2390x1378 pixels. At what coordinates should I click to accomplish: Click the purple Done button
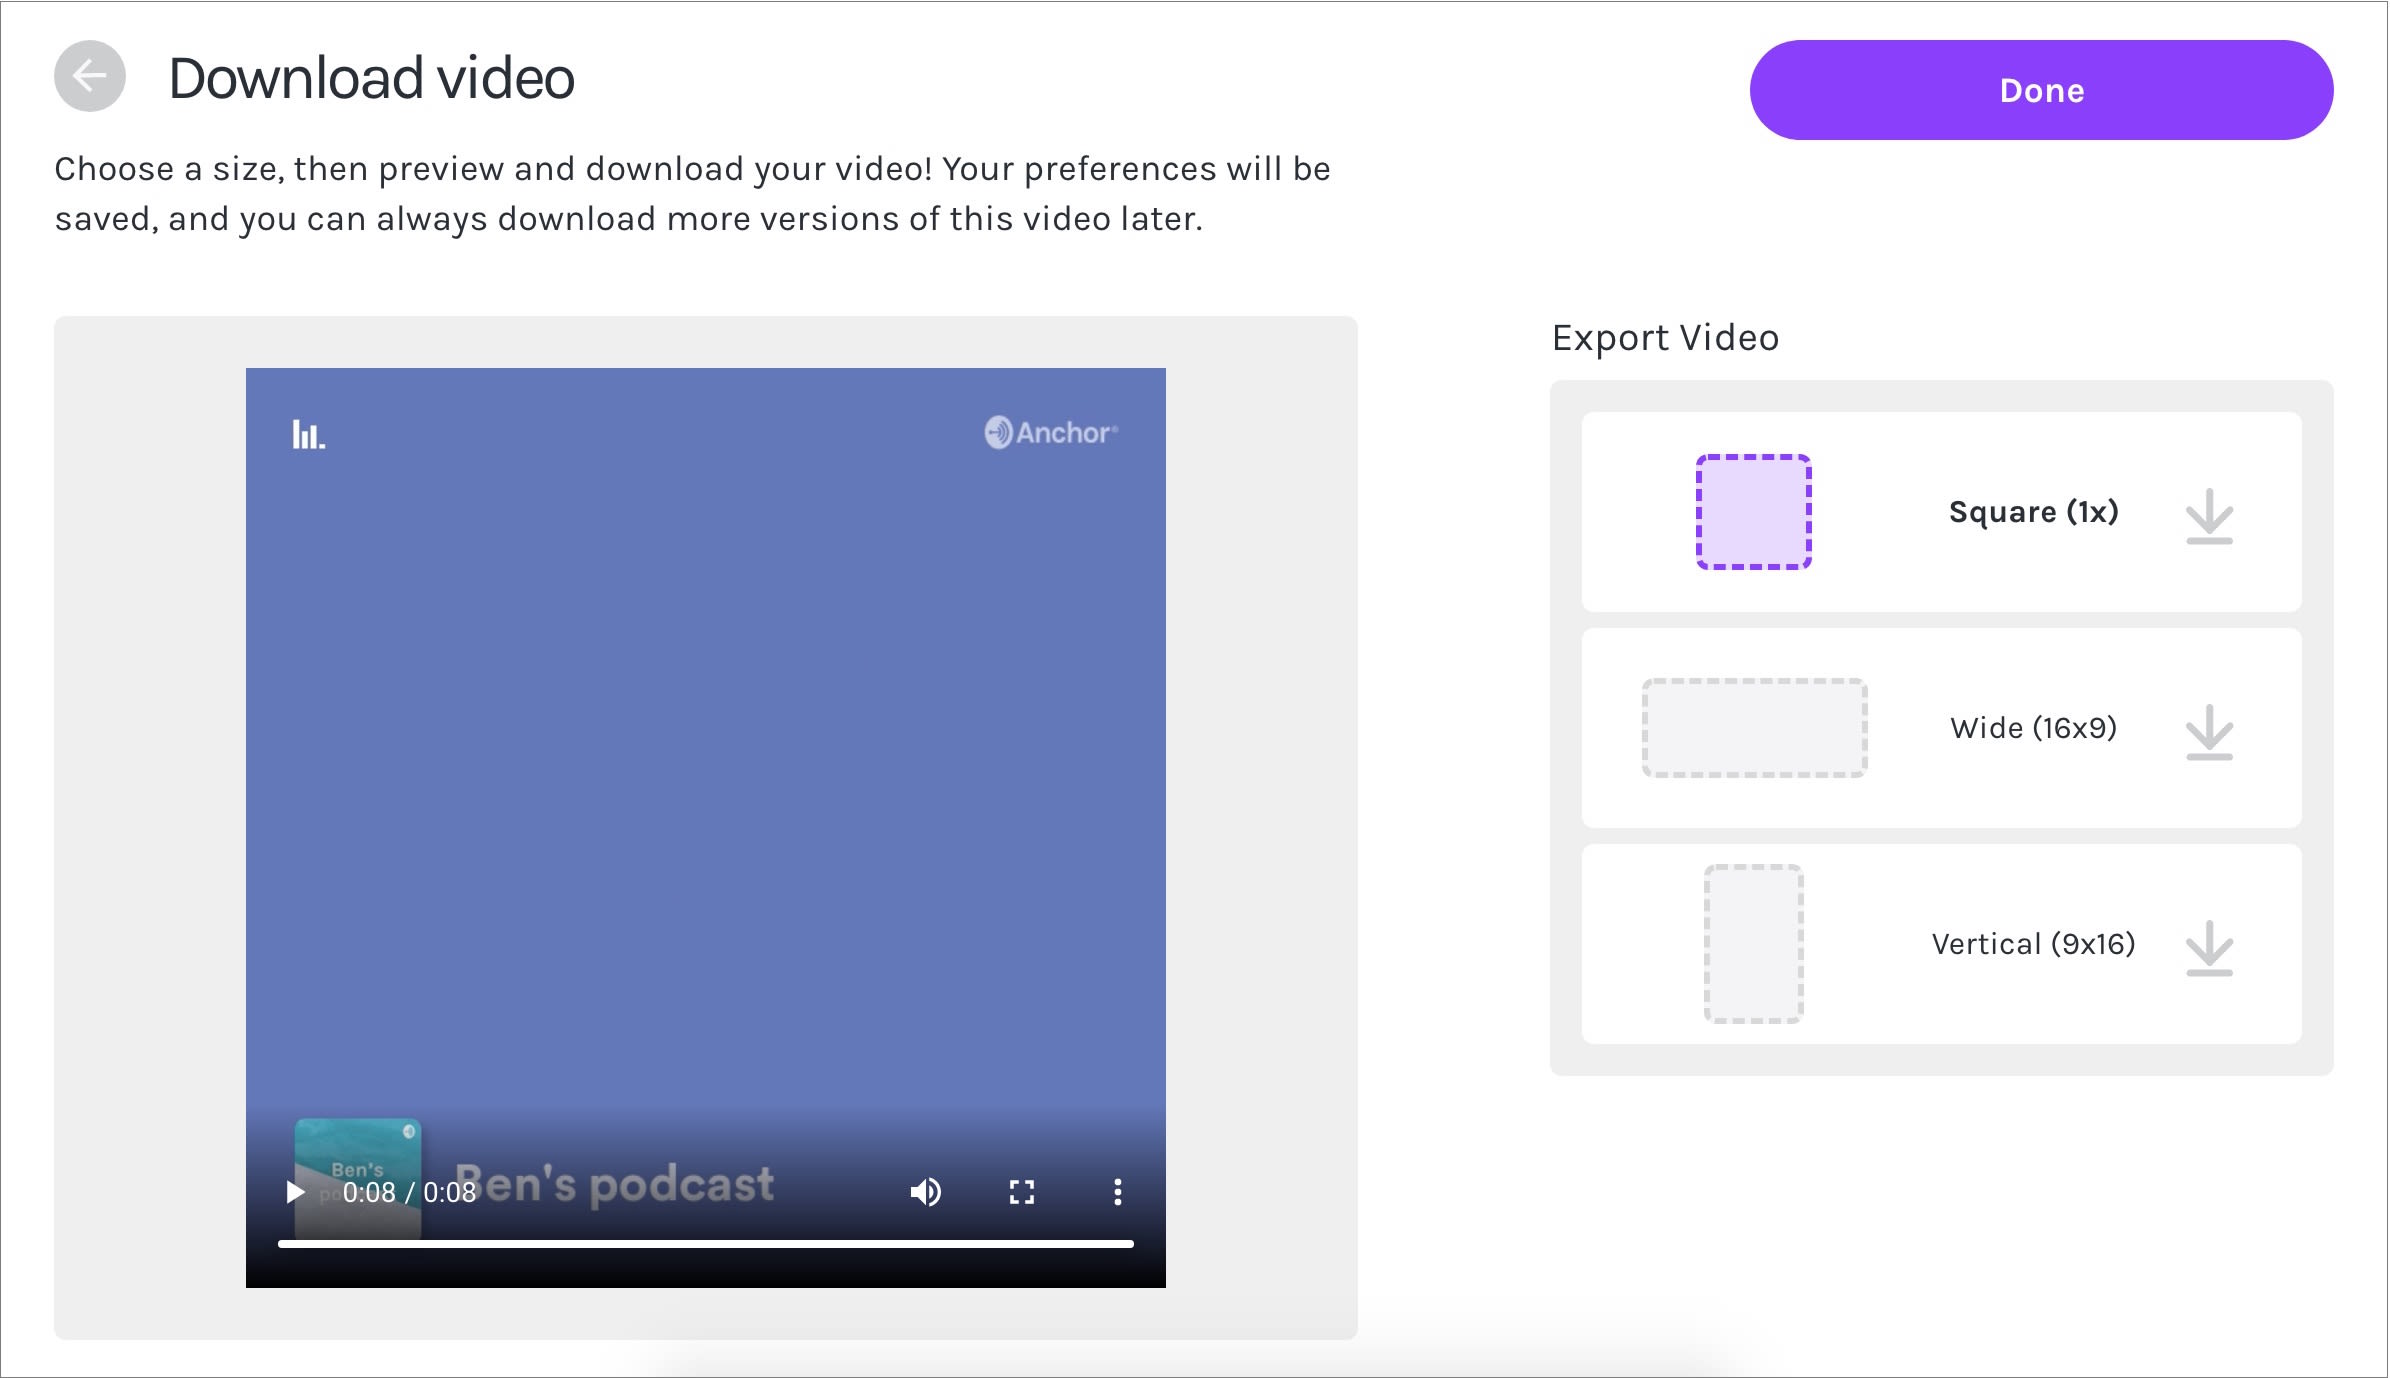[2041, 90]
